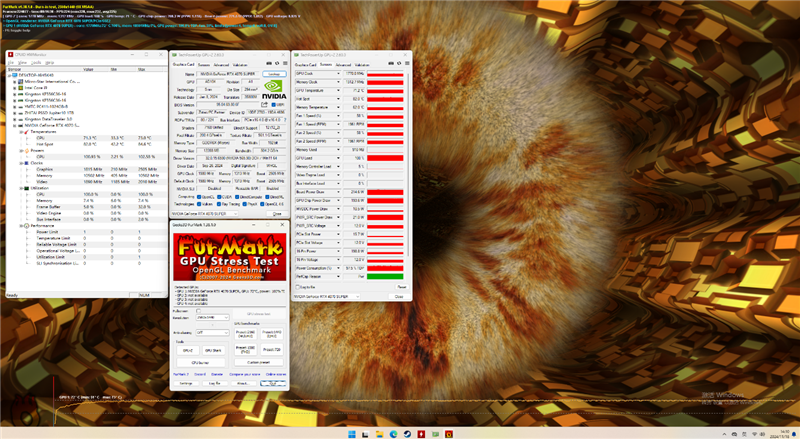
Task: Open hamburger menu in left GPU-Z window
Action: [285, 63]
